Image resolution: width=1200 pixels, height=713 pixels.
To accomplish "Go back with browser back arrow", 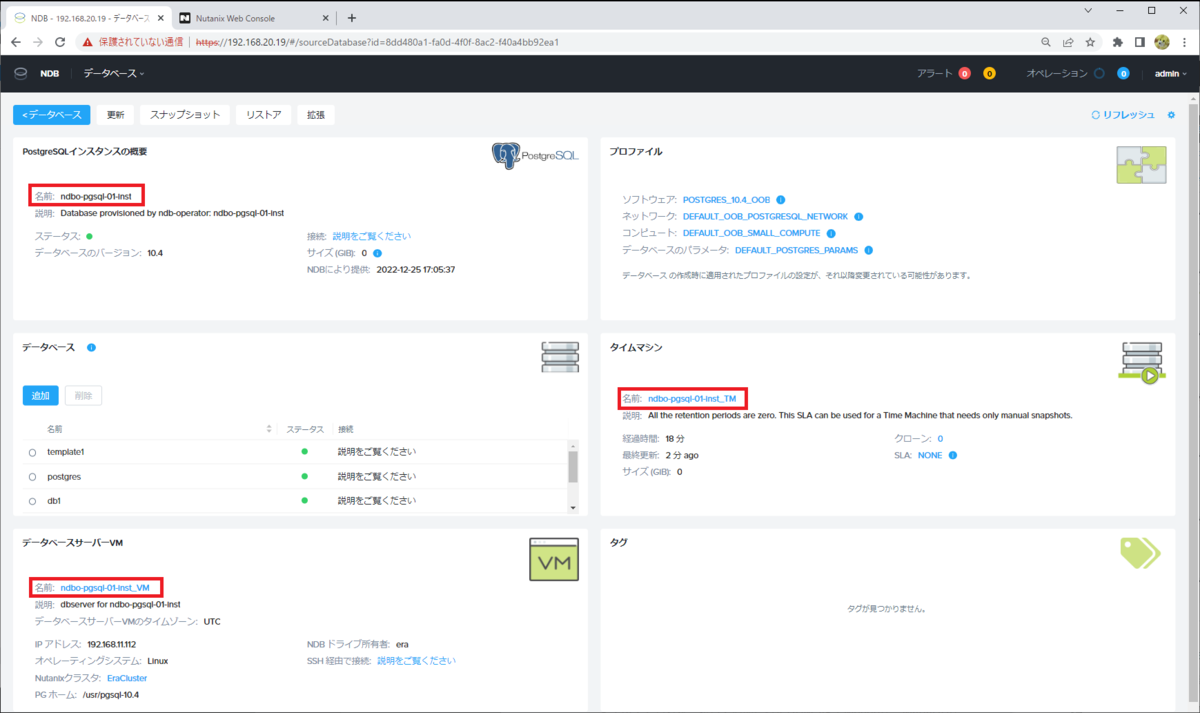I will point(15,42).
